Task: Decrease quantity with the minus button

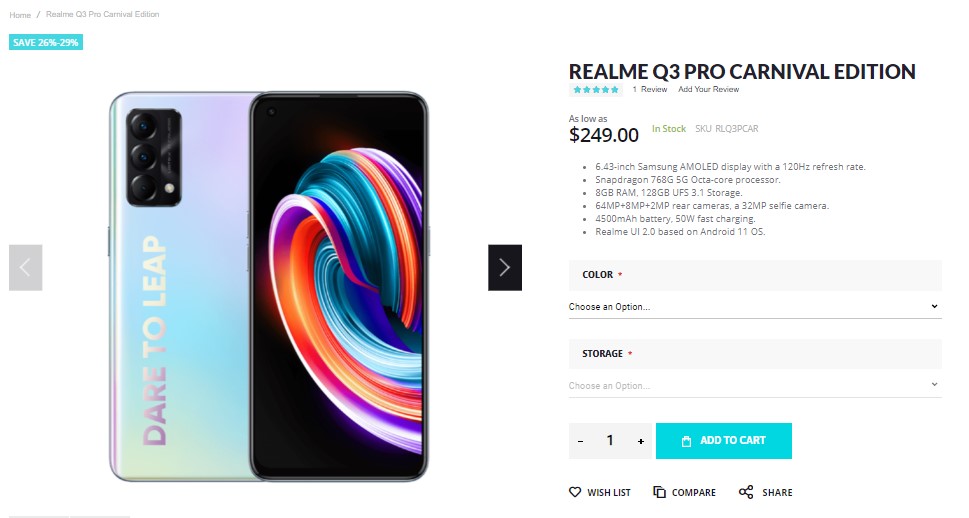Action: (x=581, y=441)
